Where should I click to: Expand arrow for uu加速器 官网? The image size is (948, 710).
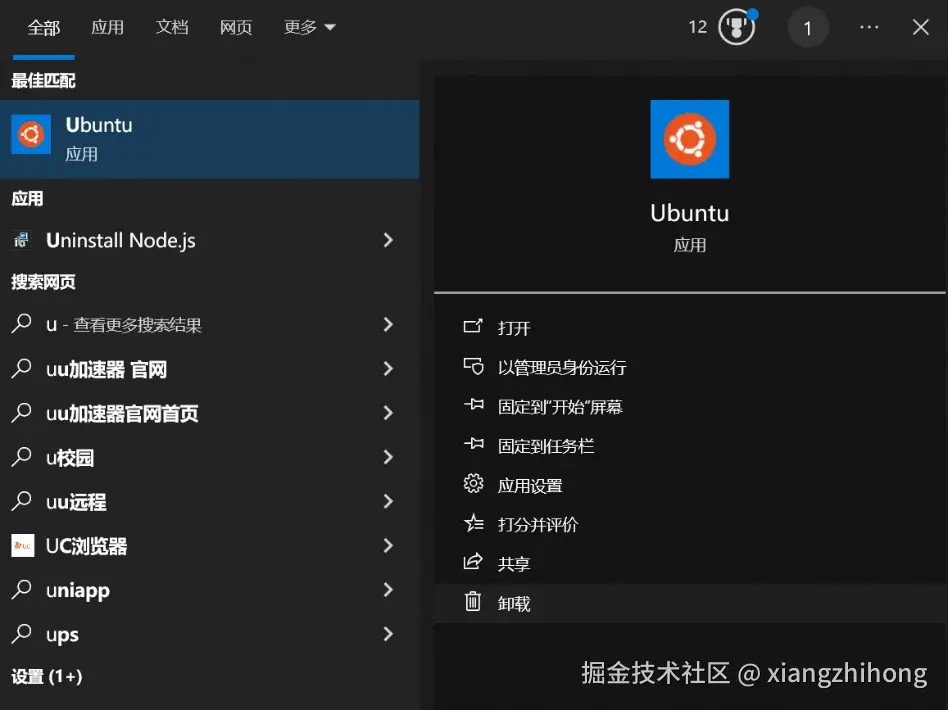pyautogui.click(x=388, y=368)
